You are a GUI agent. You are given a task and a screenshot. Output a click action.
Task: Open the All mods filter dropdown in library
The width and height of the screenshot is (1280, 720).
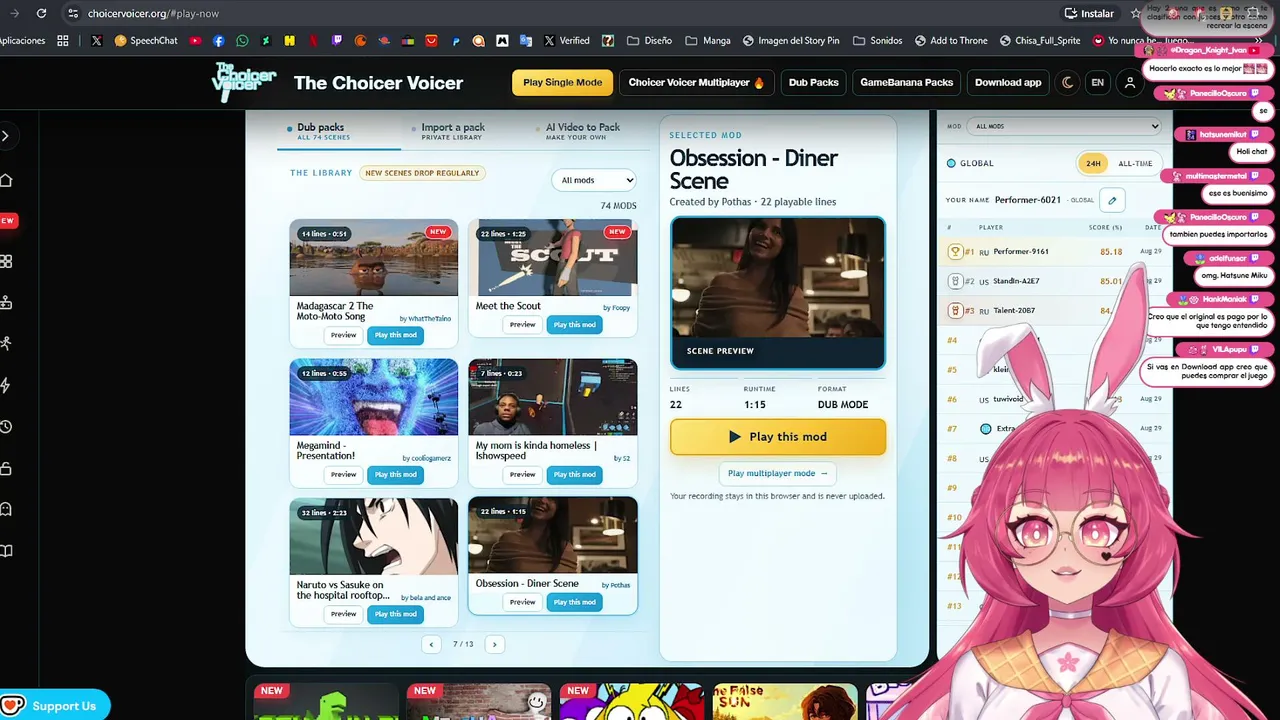tap(594, 180)
